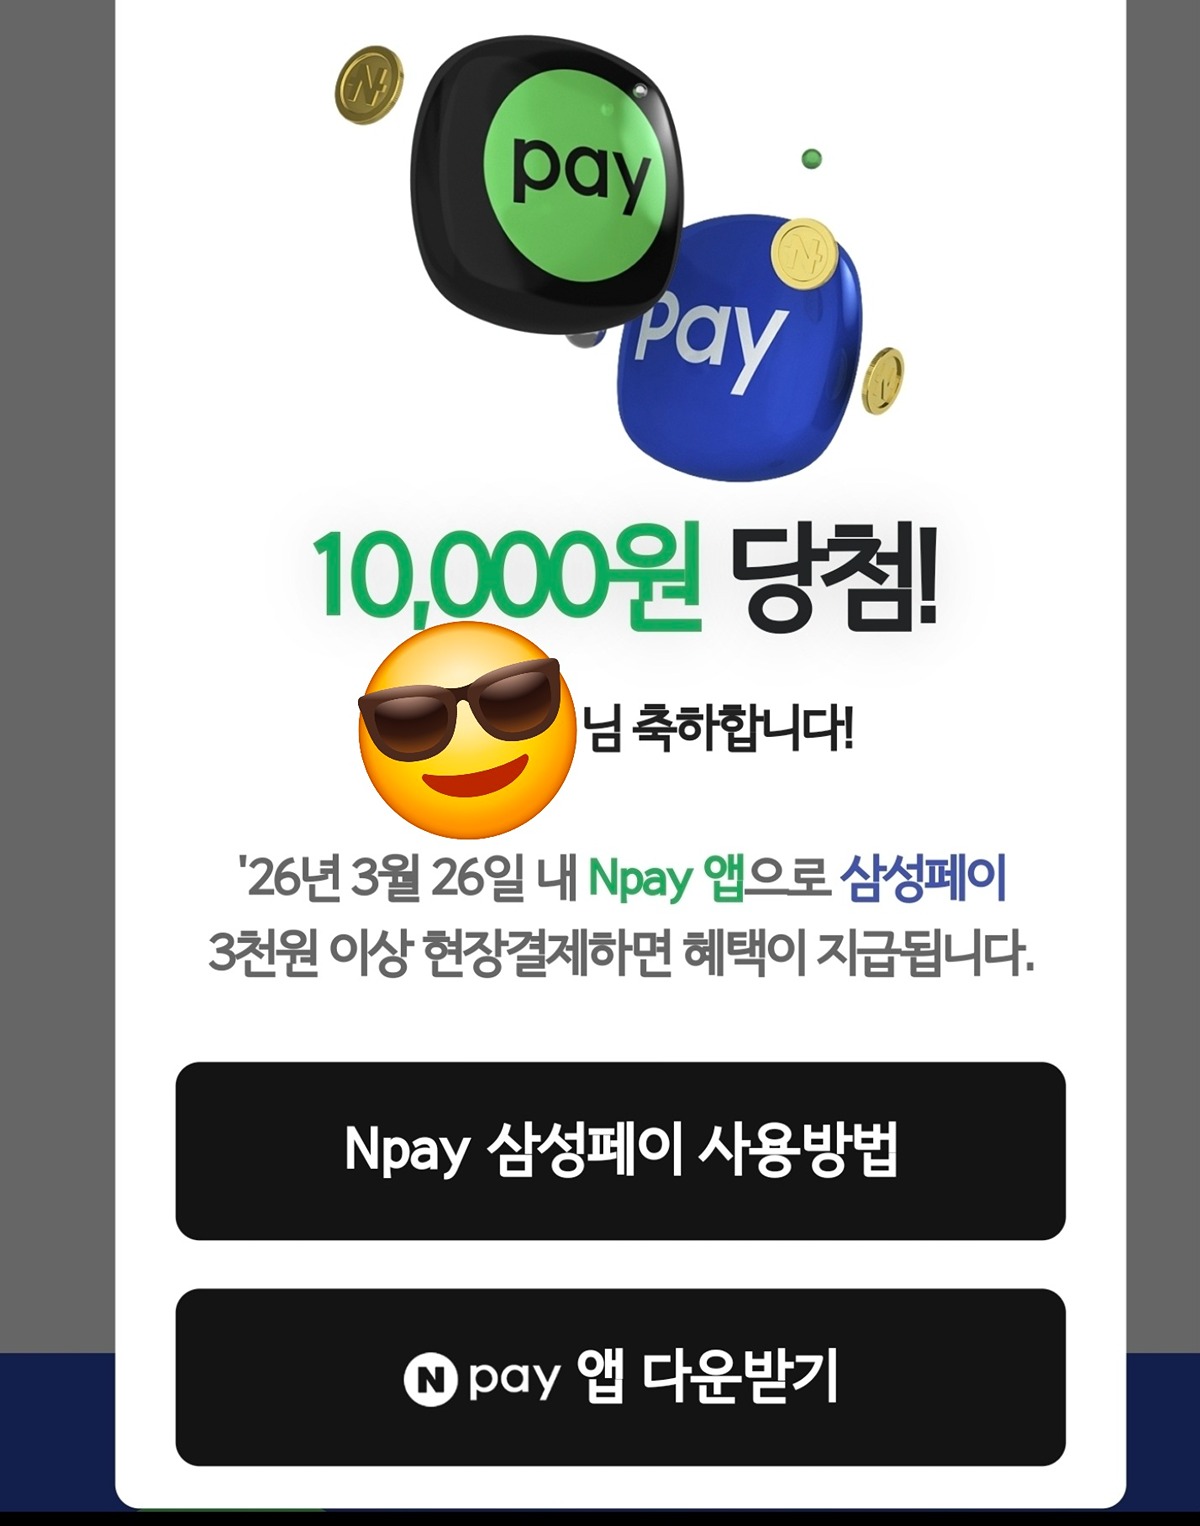This screenshot has height=1526, width=1200.
Task: Click the N logo in download button
Action: (431, 1379)
